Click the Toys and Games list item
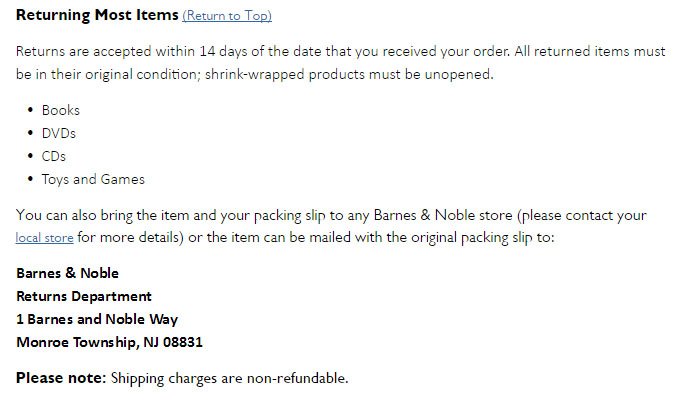Image resolution: width=694 pixels, height=400 pixels. (x=93, y=179)
